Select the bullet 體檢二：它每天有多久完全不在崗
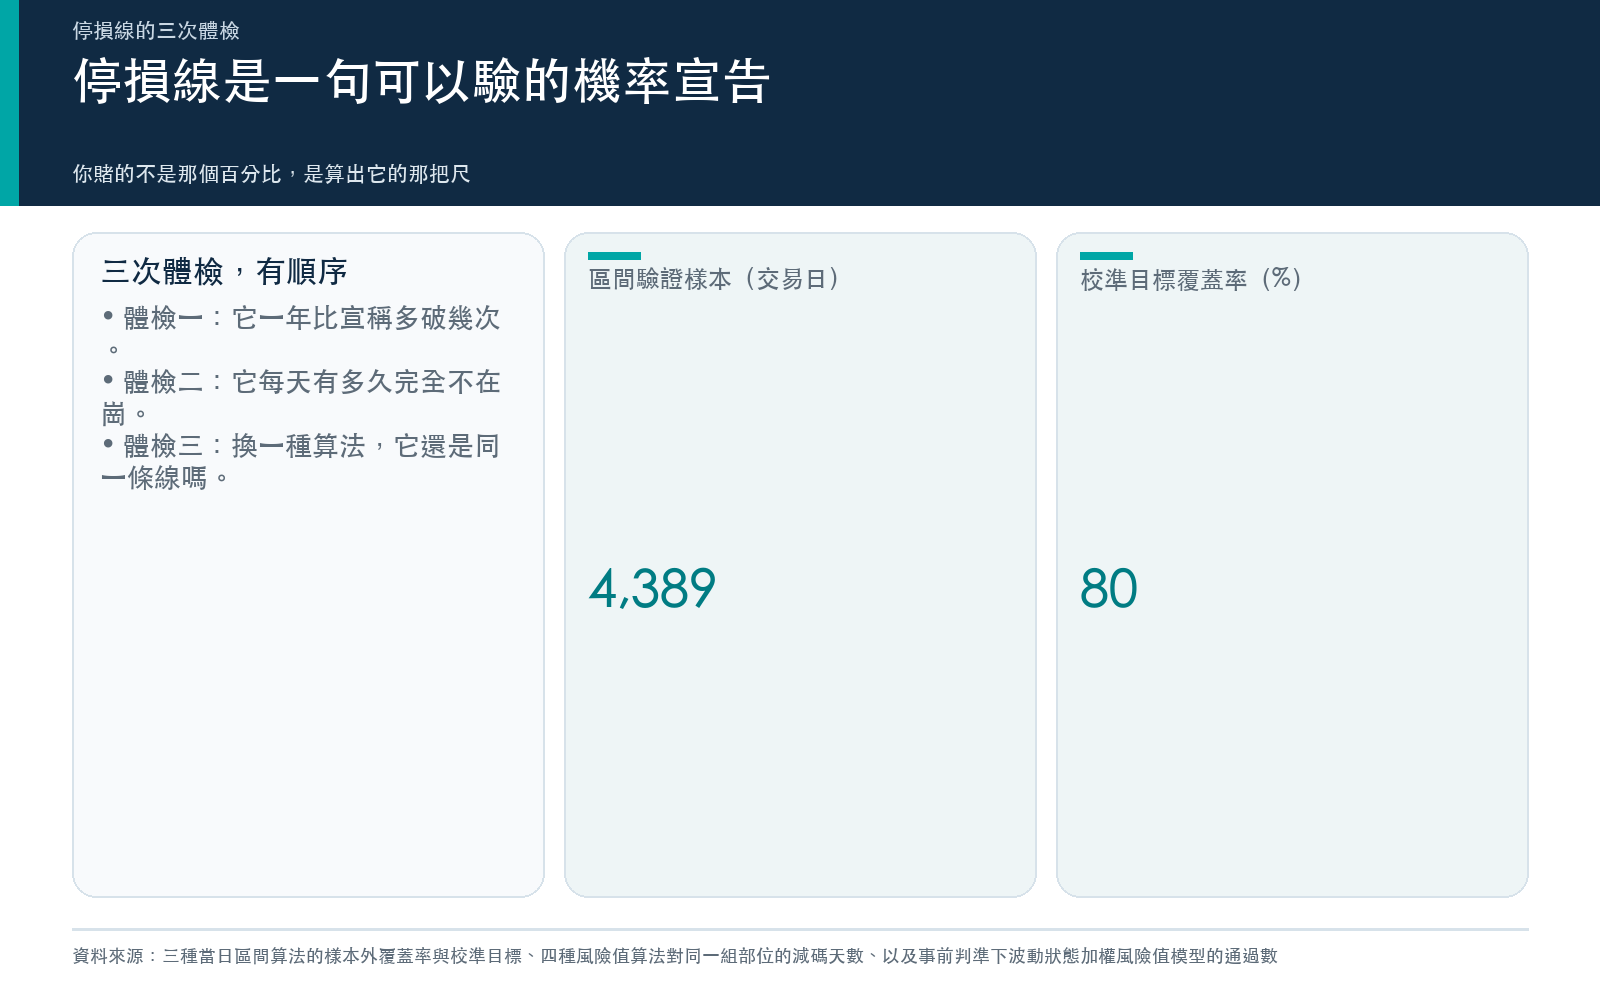1600x1000 pixels. coord(301,397)
